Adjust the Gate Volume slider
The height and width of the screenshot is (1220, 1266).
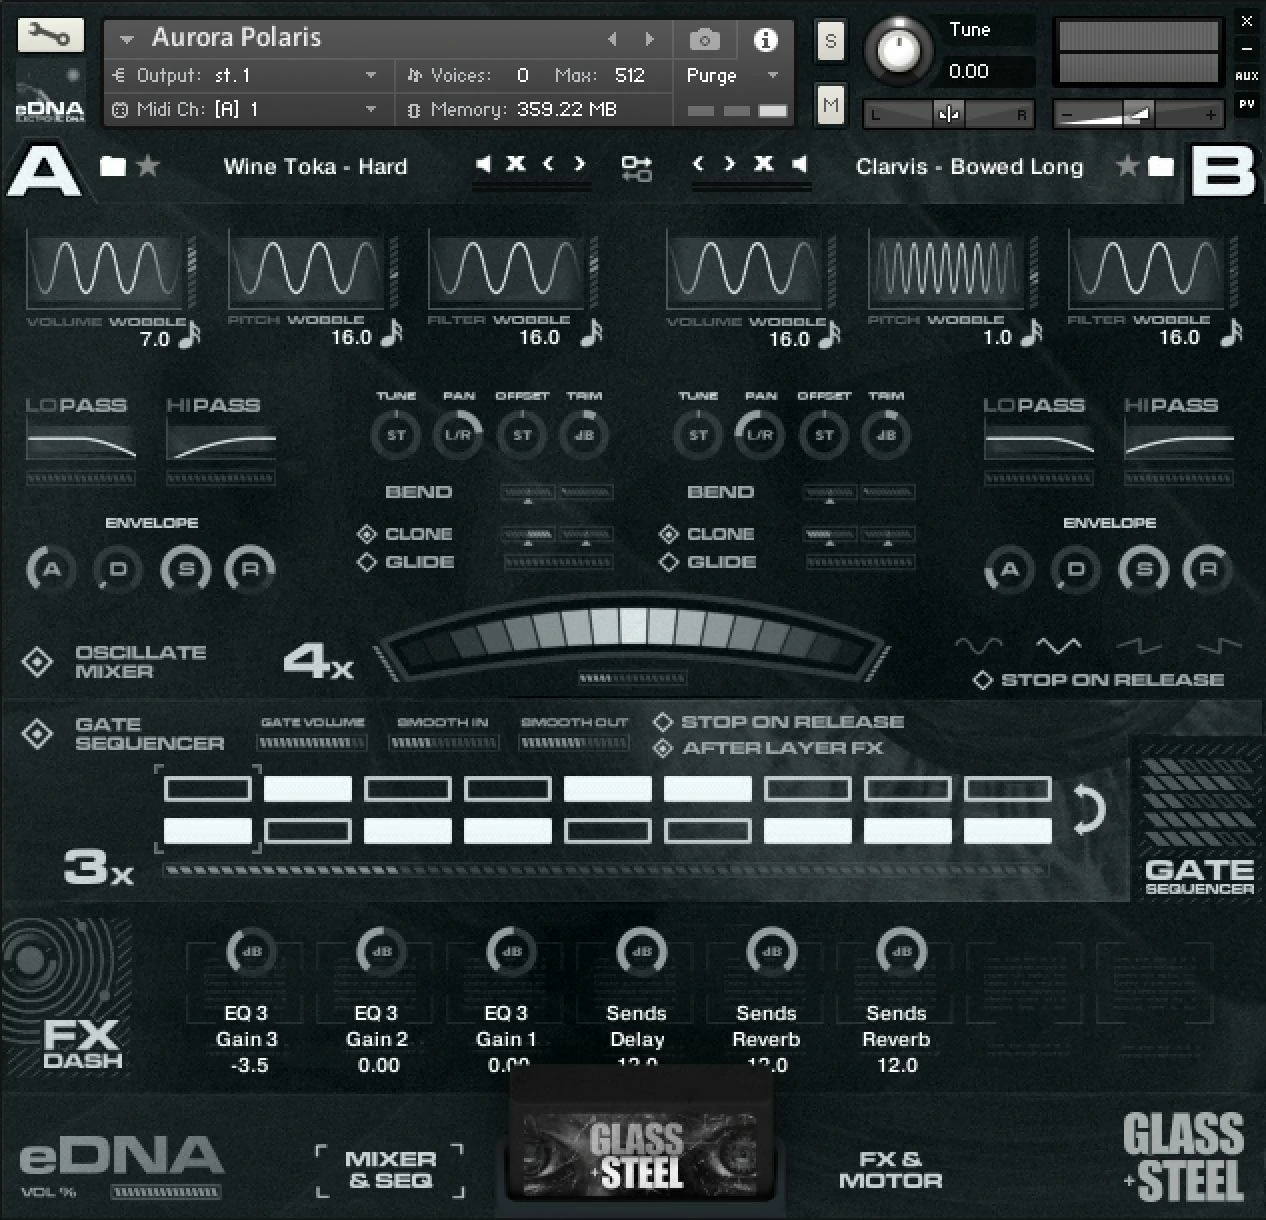312,743
